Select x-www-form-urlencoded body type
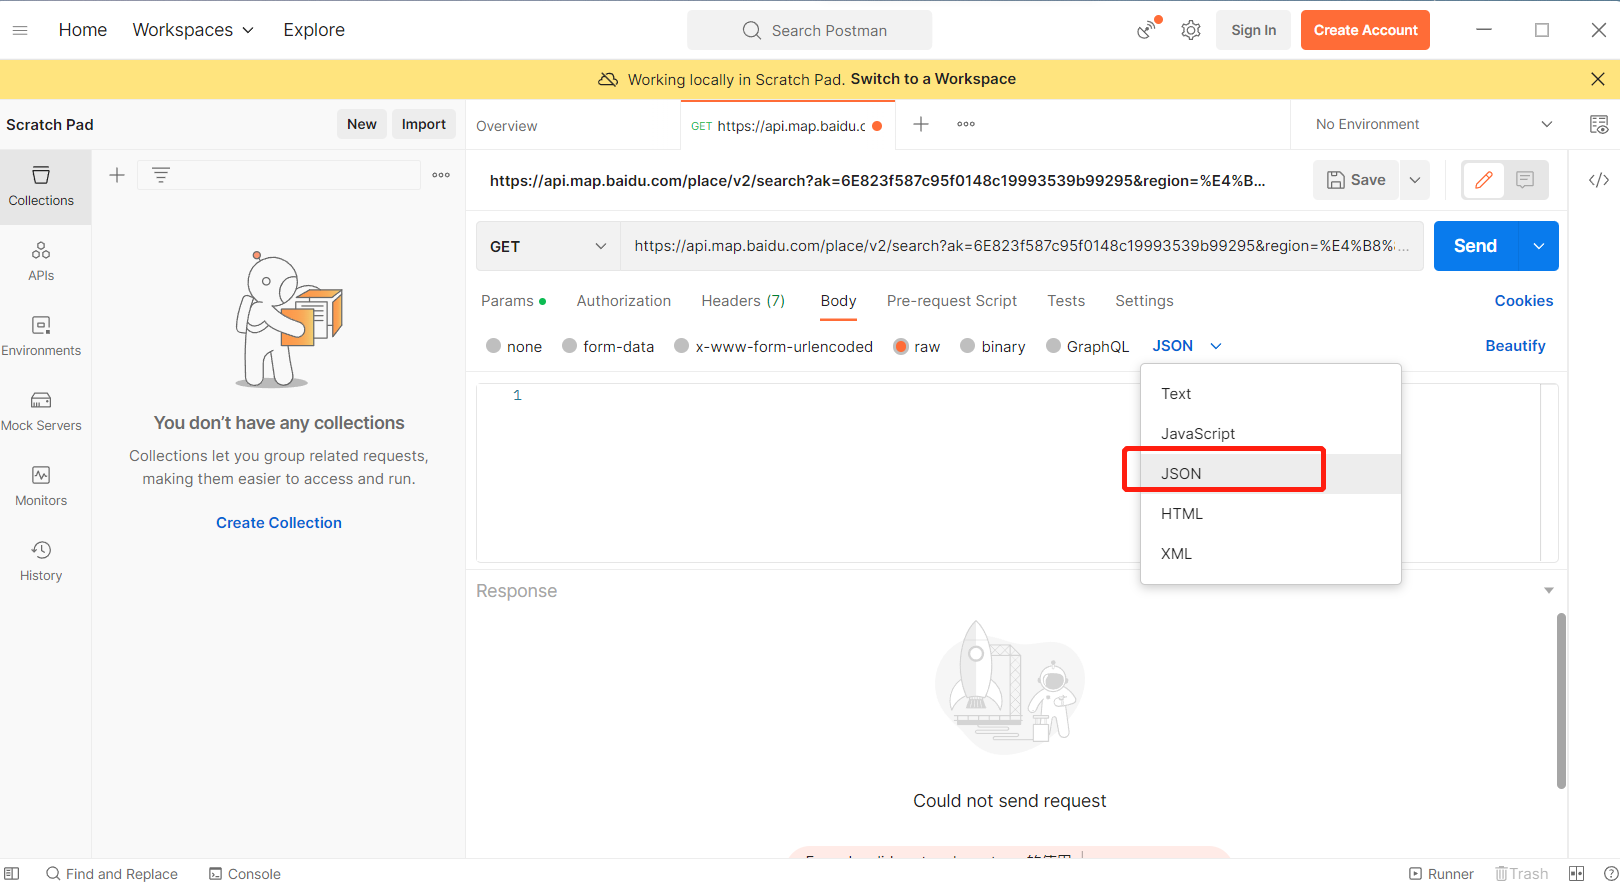 click(x=773, y=346)
